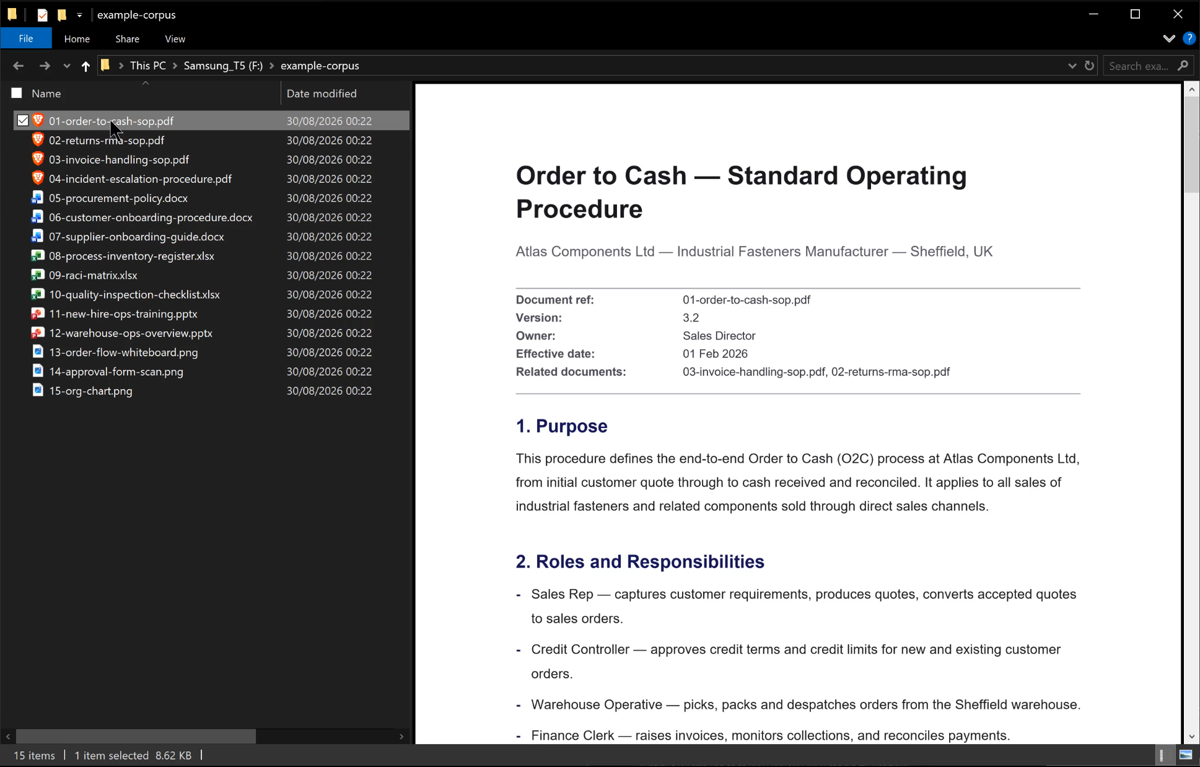Screen dimensions: 1200x767
Task: Click the Word icon beside 07-supplier-onboarding-guide.docx
Action: [38, 237]
